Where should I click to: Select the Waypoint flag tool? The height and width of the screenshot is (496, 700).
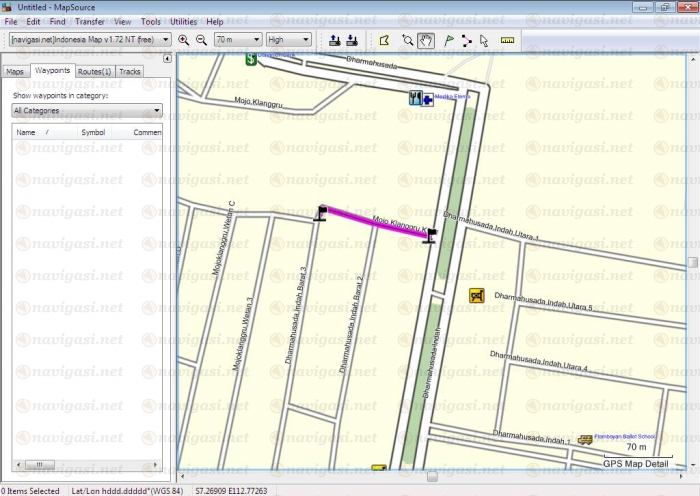pyautogui.click(x=448, y=40)
